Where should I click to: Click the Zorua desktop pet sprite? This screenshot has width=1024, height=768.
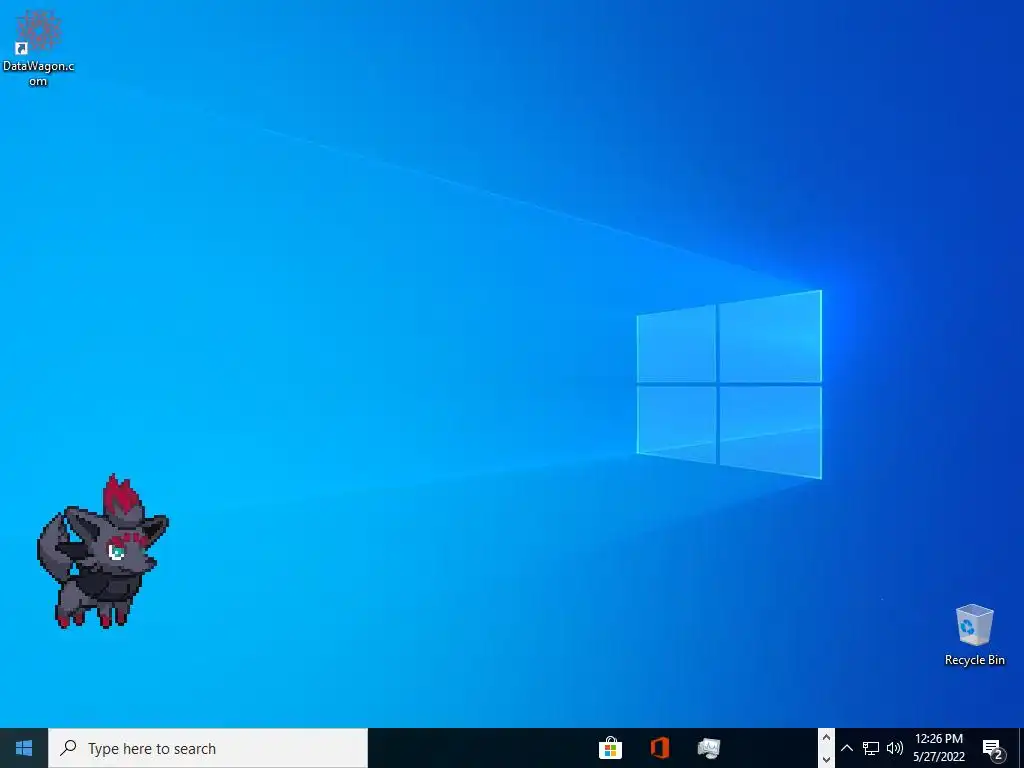103,552
